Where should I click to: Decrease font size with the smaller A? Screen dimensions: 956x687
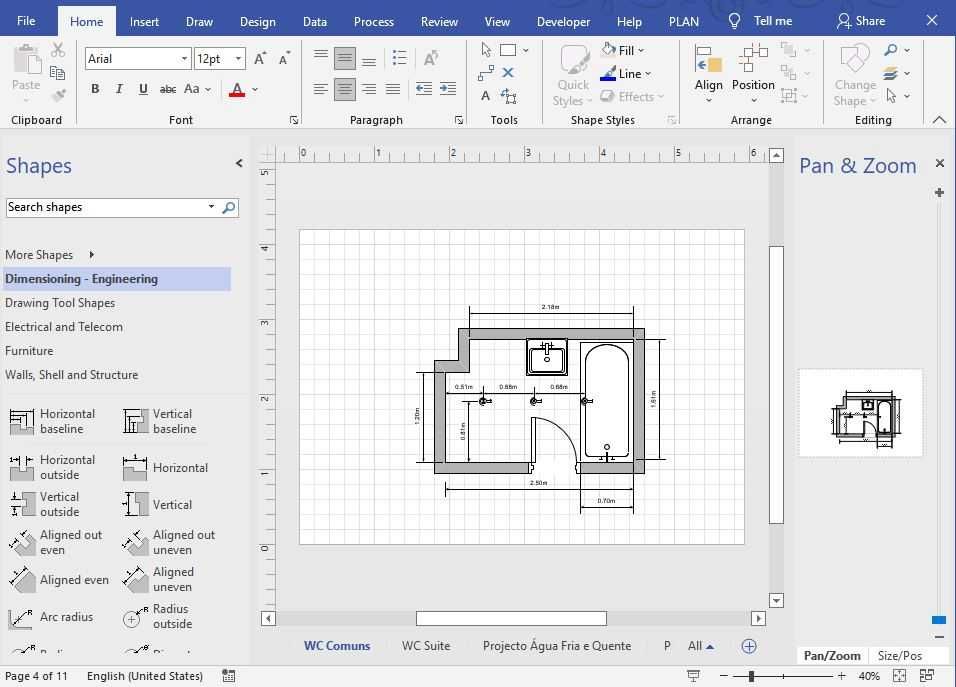coord(285,59)
